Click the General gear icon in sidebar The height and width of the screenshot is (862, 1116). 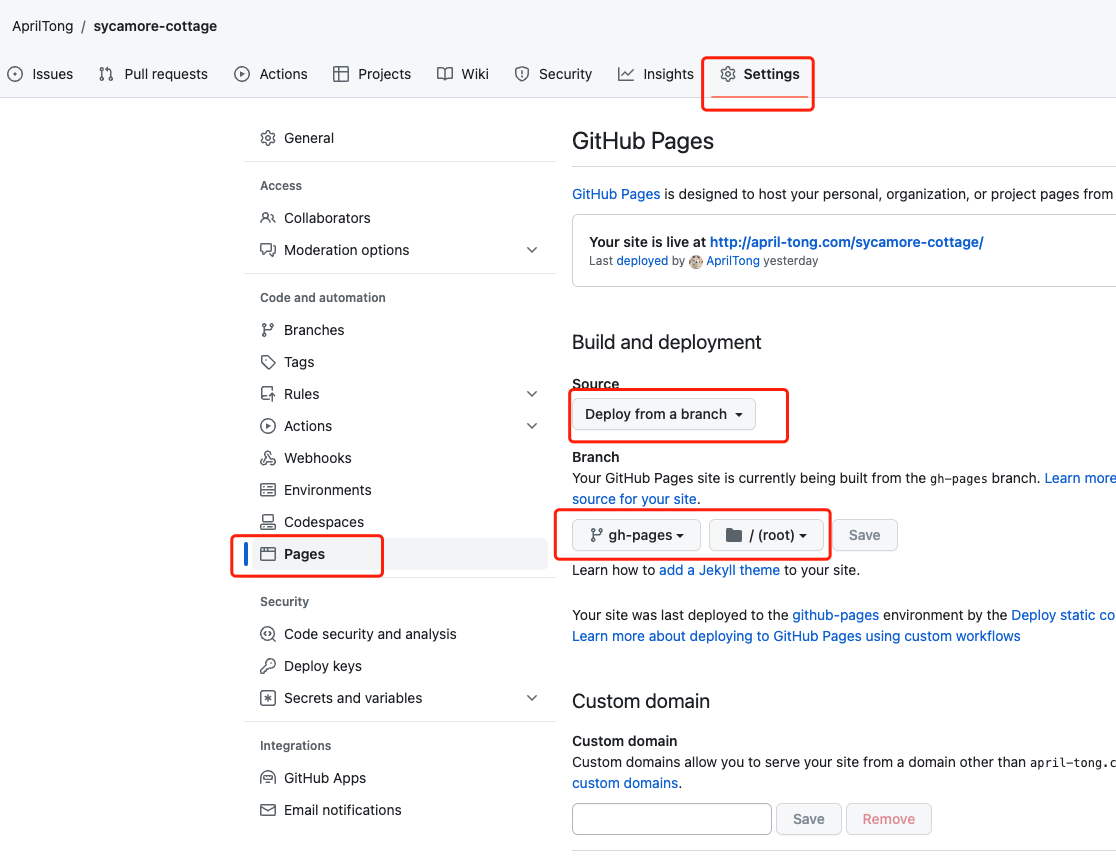coord(268,138)
